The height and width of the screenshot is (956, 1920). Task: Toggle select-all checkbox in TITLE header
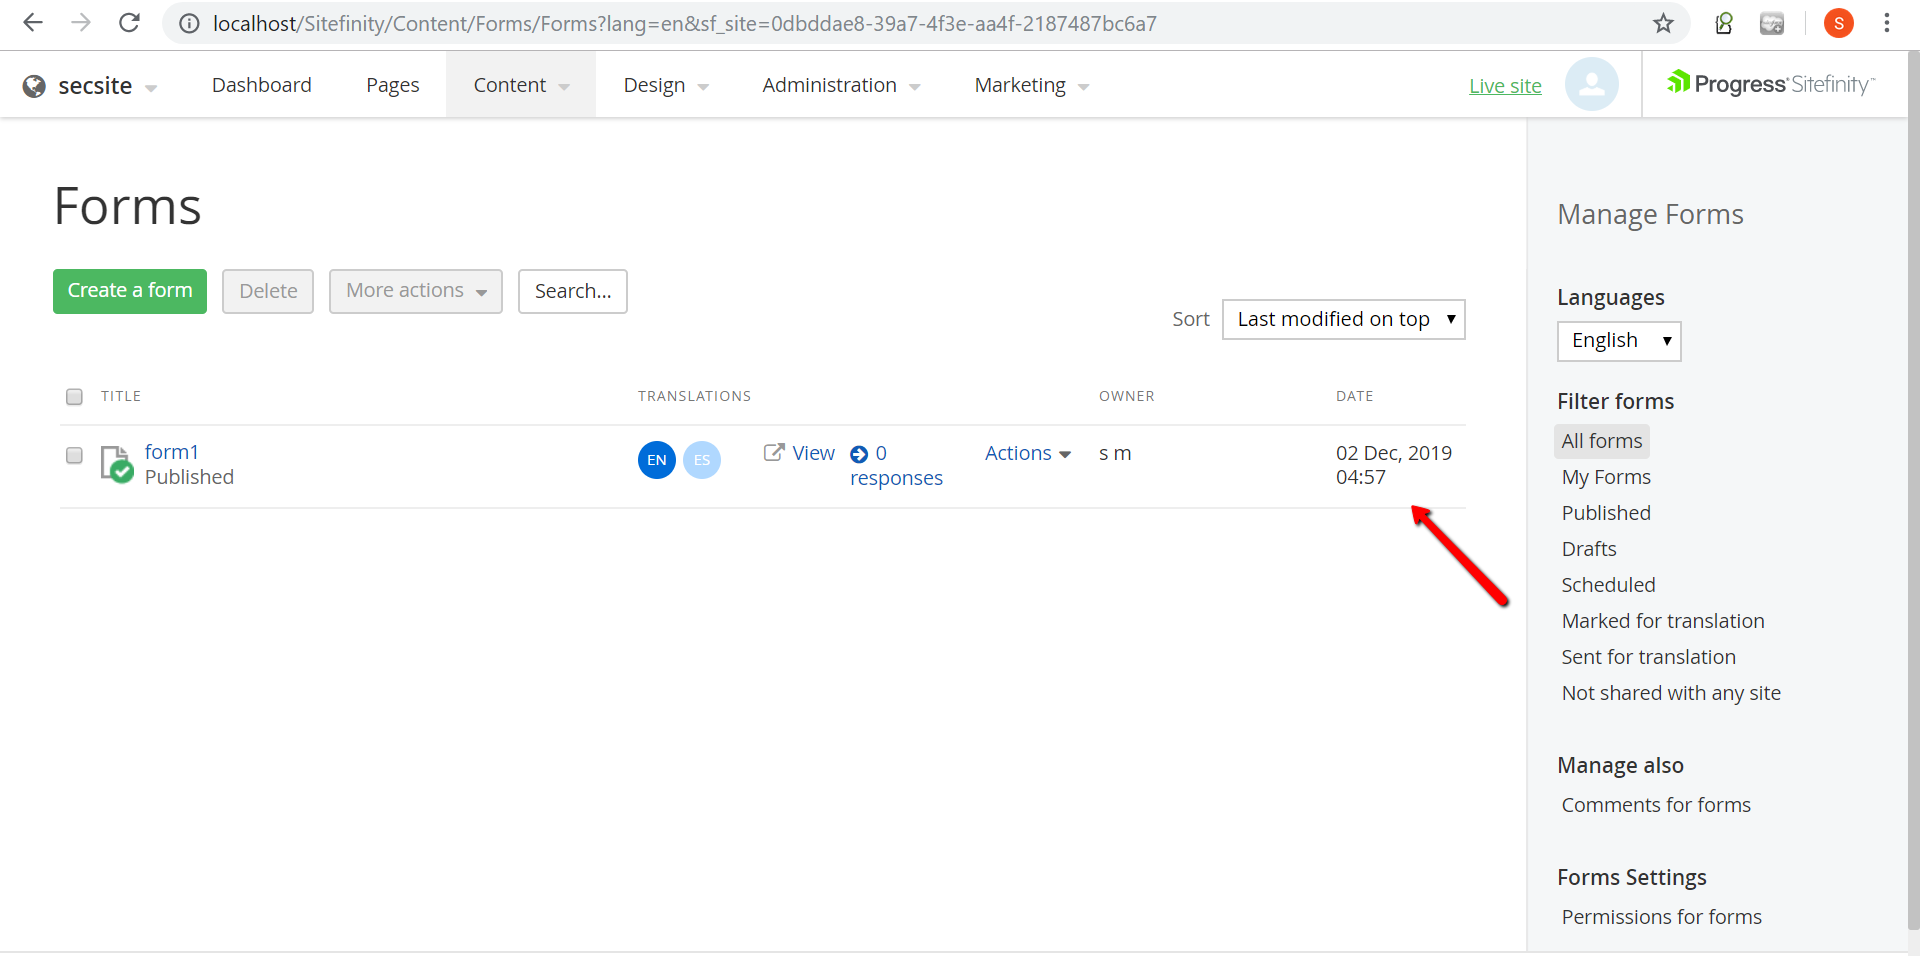pos(74,397)
